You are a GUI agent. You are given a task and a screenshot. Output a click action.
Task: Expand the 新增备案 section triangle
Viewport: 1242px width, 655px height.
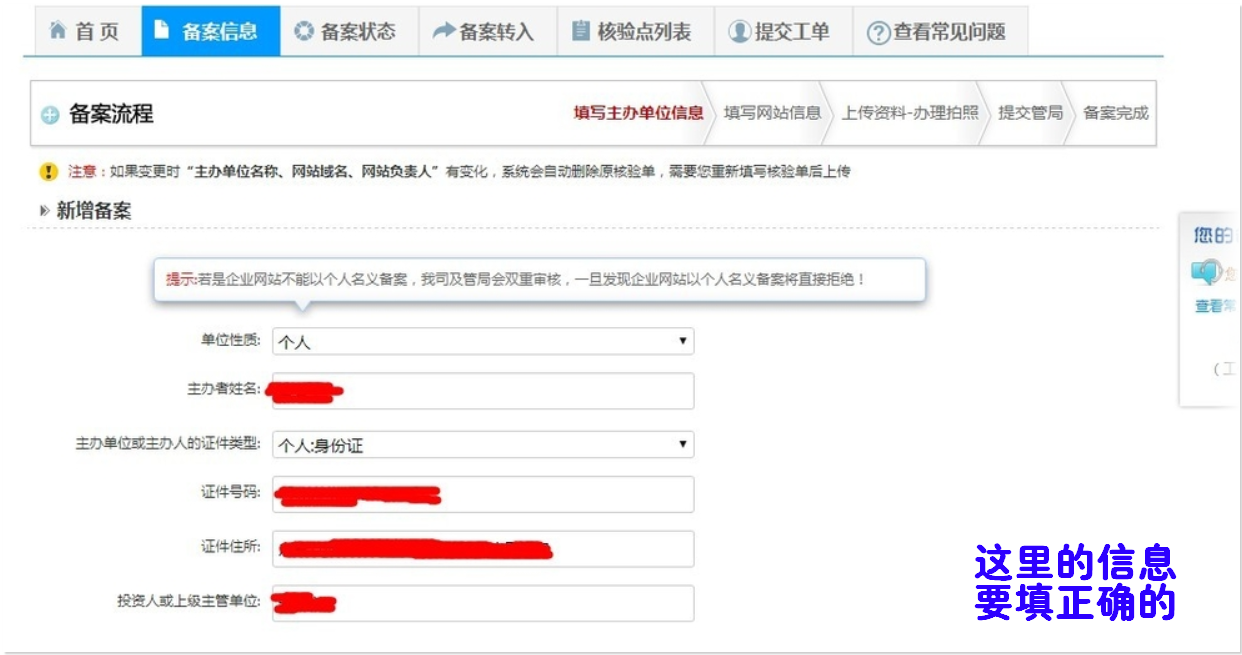tap(44, 211)
